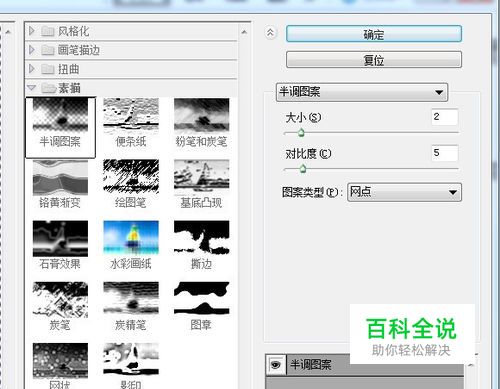Viewport: 500px width, 389px height.
Task: Toggle eye visibility of 半调图案 effect layer
Action: 276,365
